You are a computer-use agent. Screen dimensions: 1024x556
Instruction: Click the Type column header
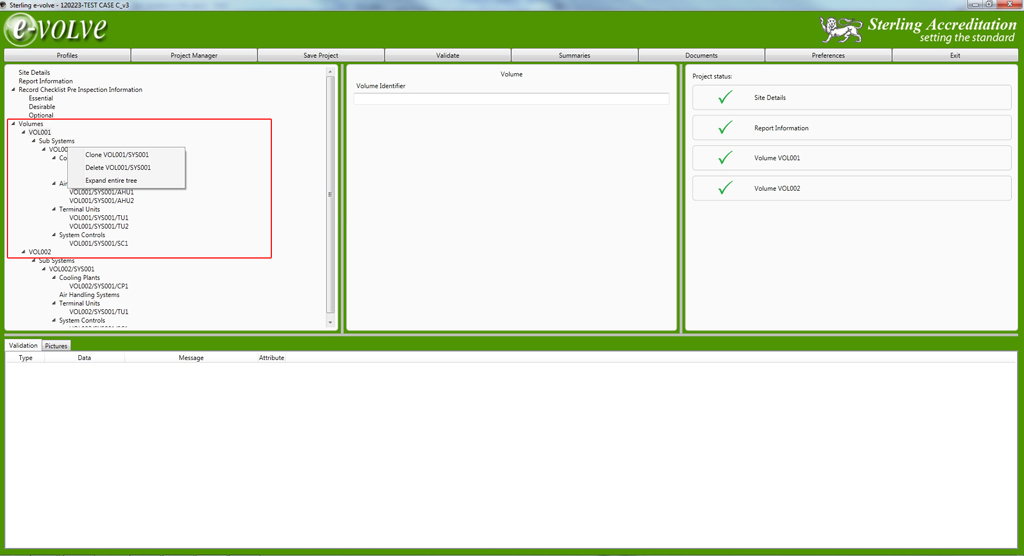point(25,358)
